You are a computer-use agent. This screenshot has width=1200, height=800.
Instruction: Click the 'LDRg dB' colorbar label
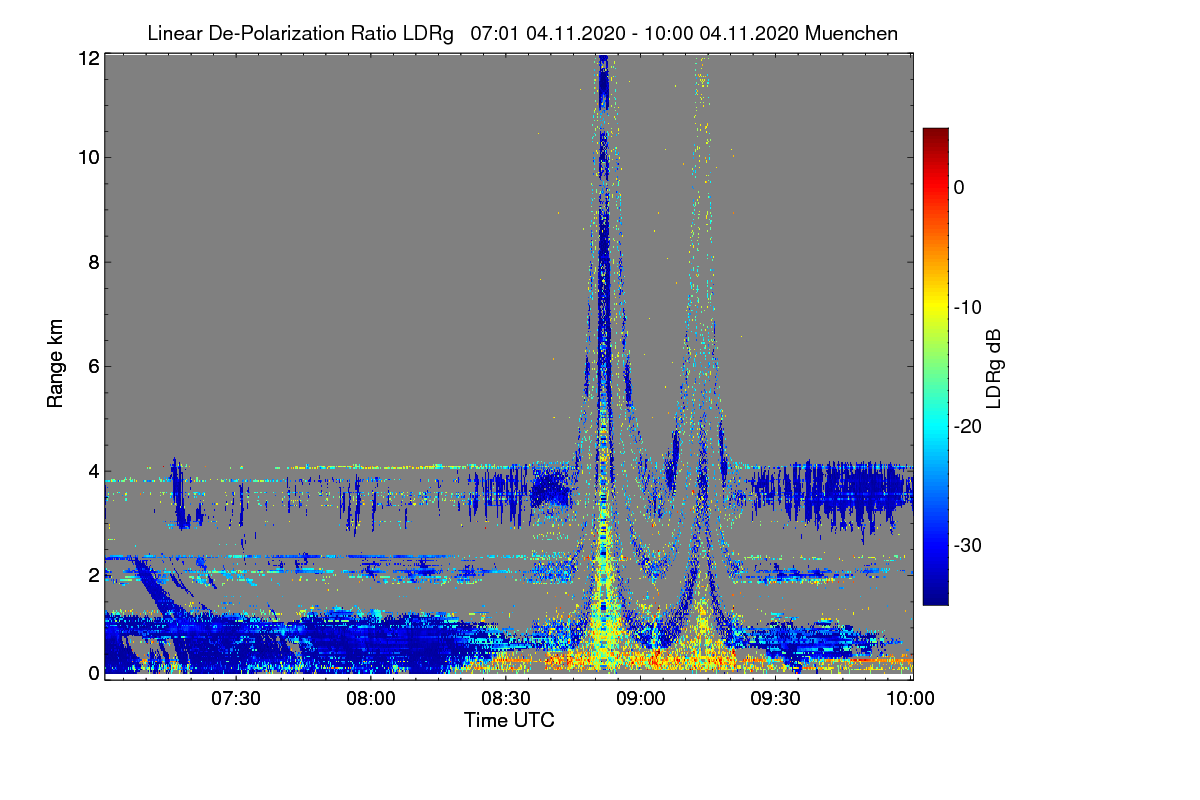[994, 369]
